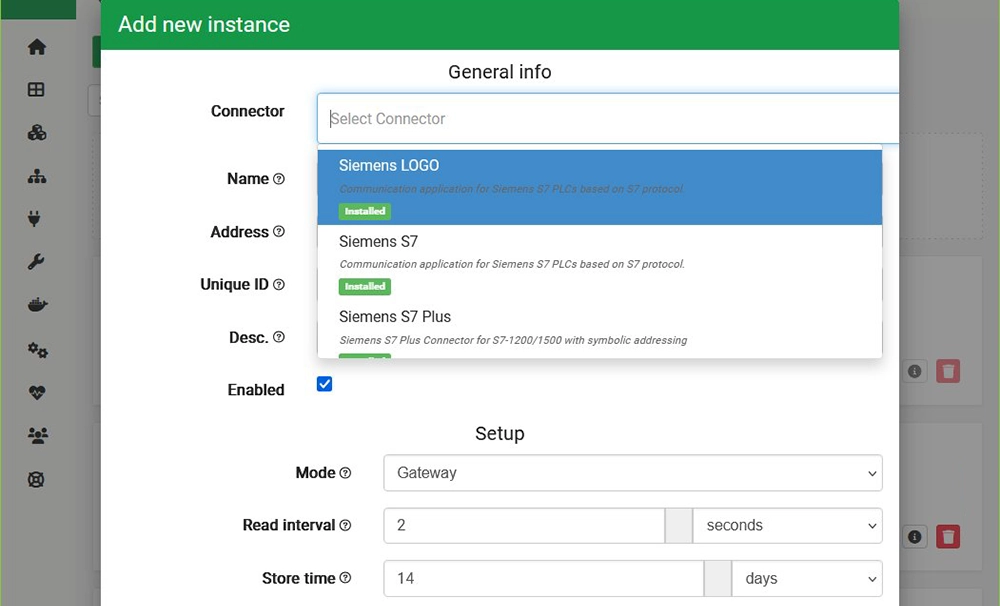Image resolution: width=1000 pixels, height=606 pixels.
Task: Open the life ring support icon
Action: point(36,479)
